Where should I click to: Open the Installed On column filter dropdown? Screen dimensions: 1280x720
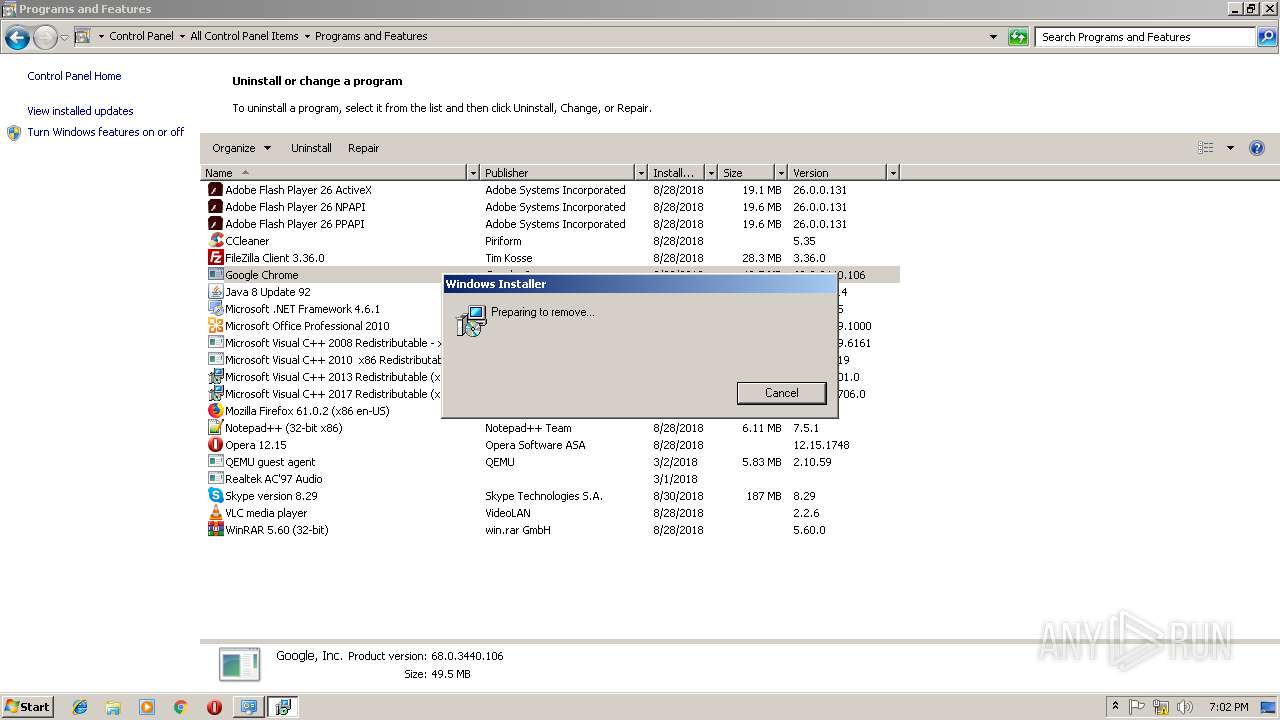click(711, 173)
